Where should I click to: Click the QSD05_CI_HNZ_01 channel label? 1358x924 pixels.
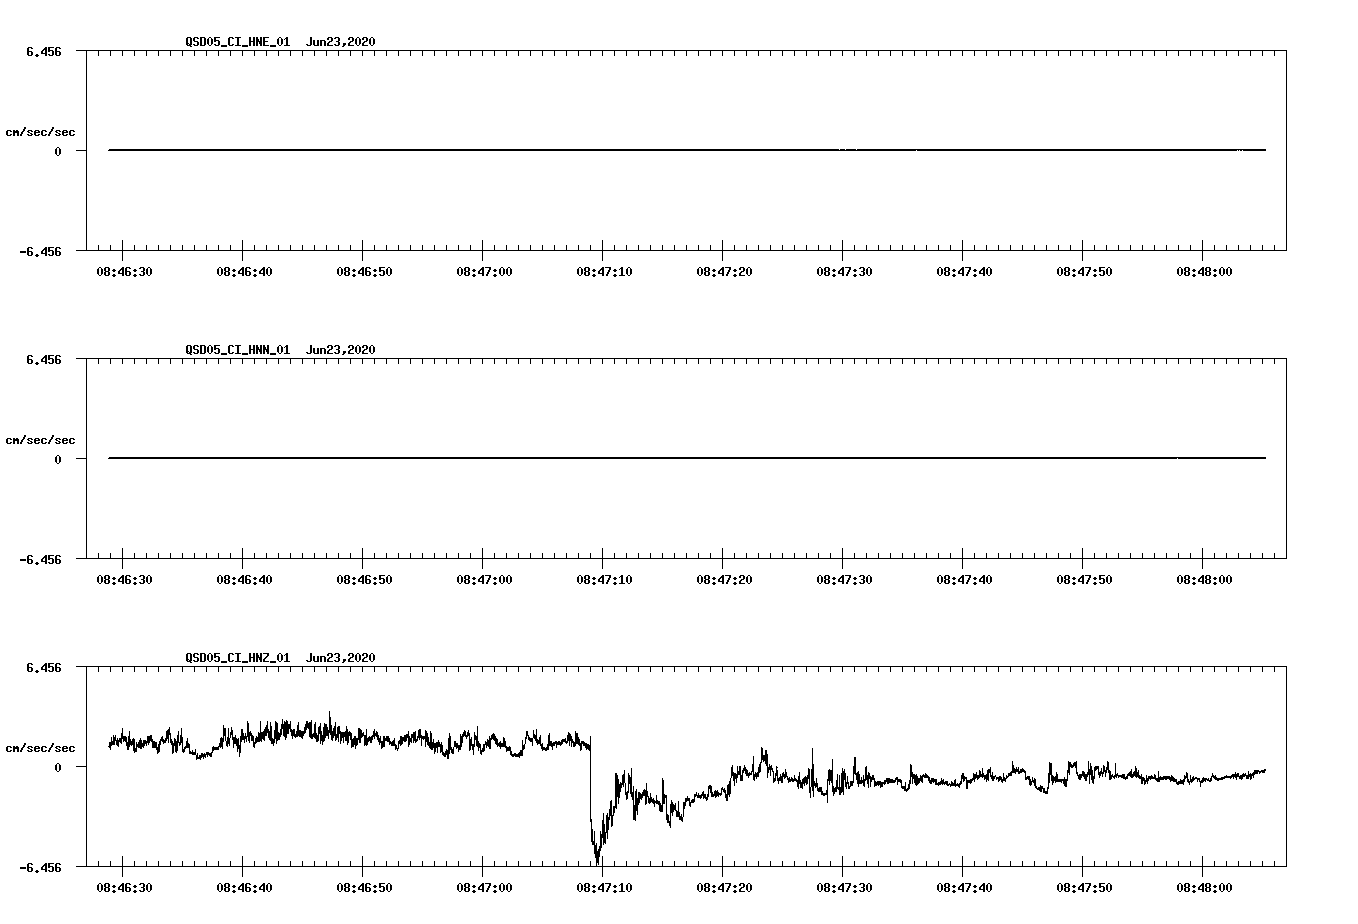238,658
